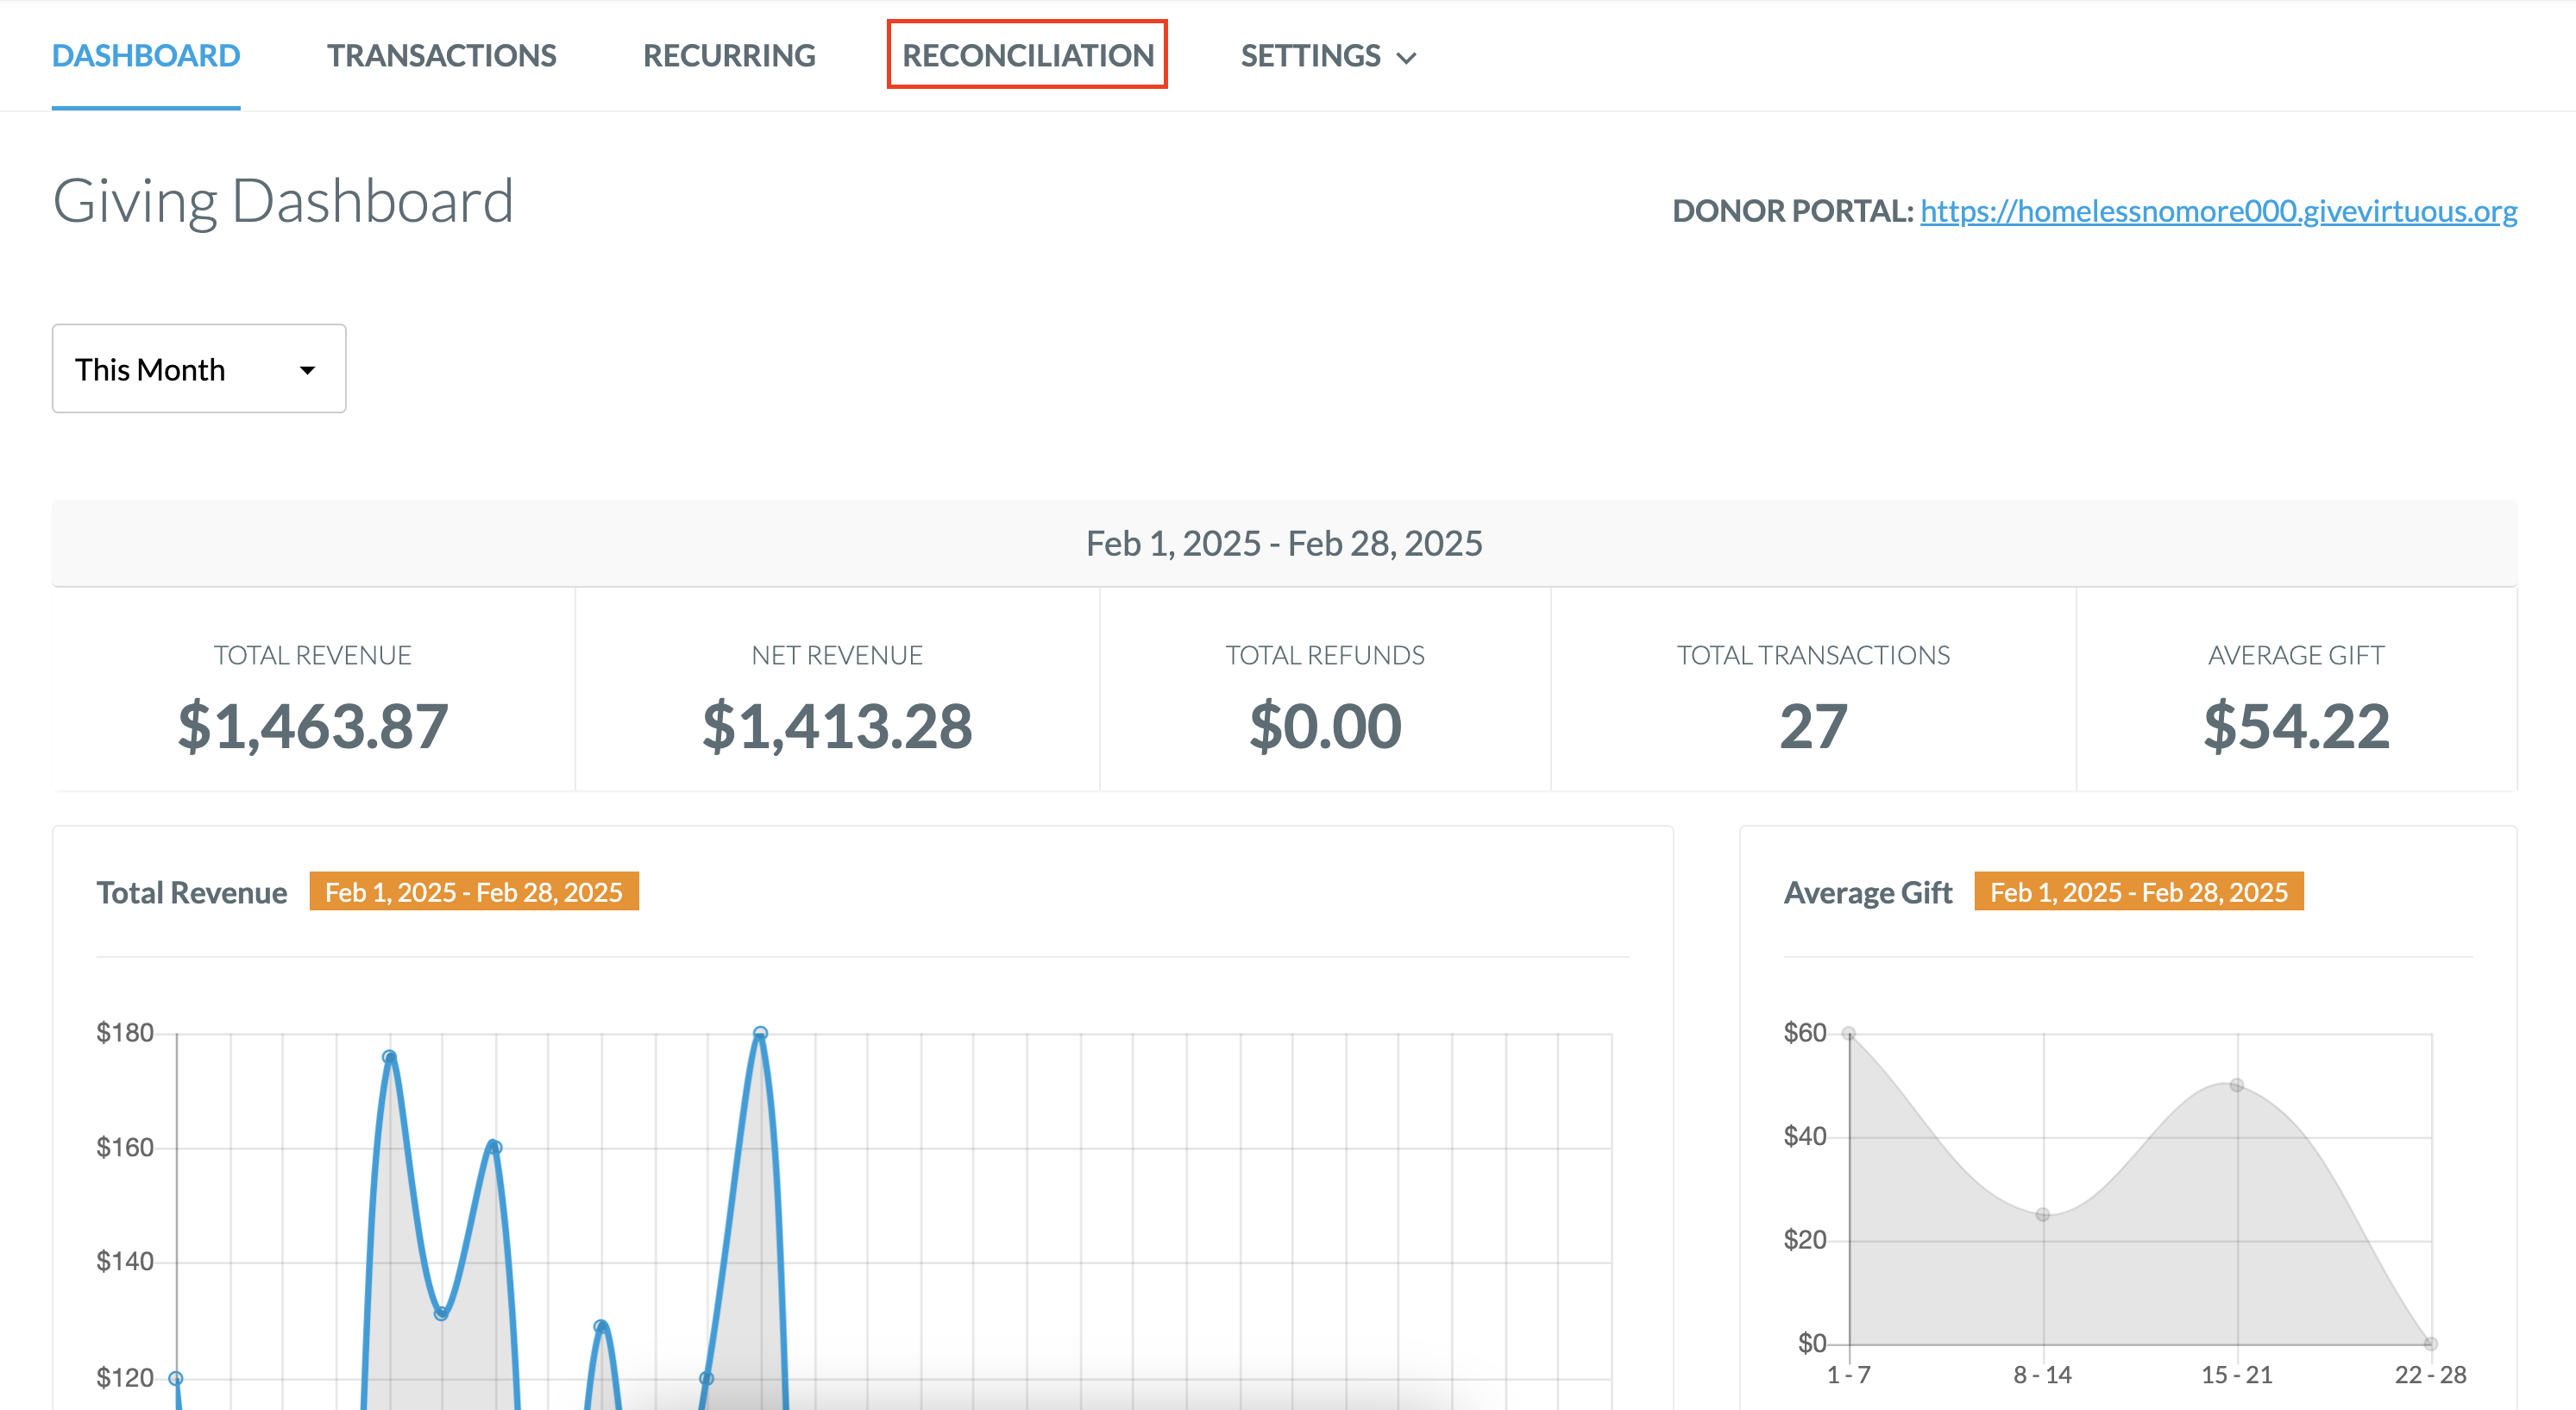2576x1410 pixels.
Task: Click the orange date badge beside Total Revenue
Action: point(474,891)
